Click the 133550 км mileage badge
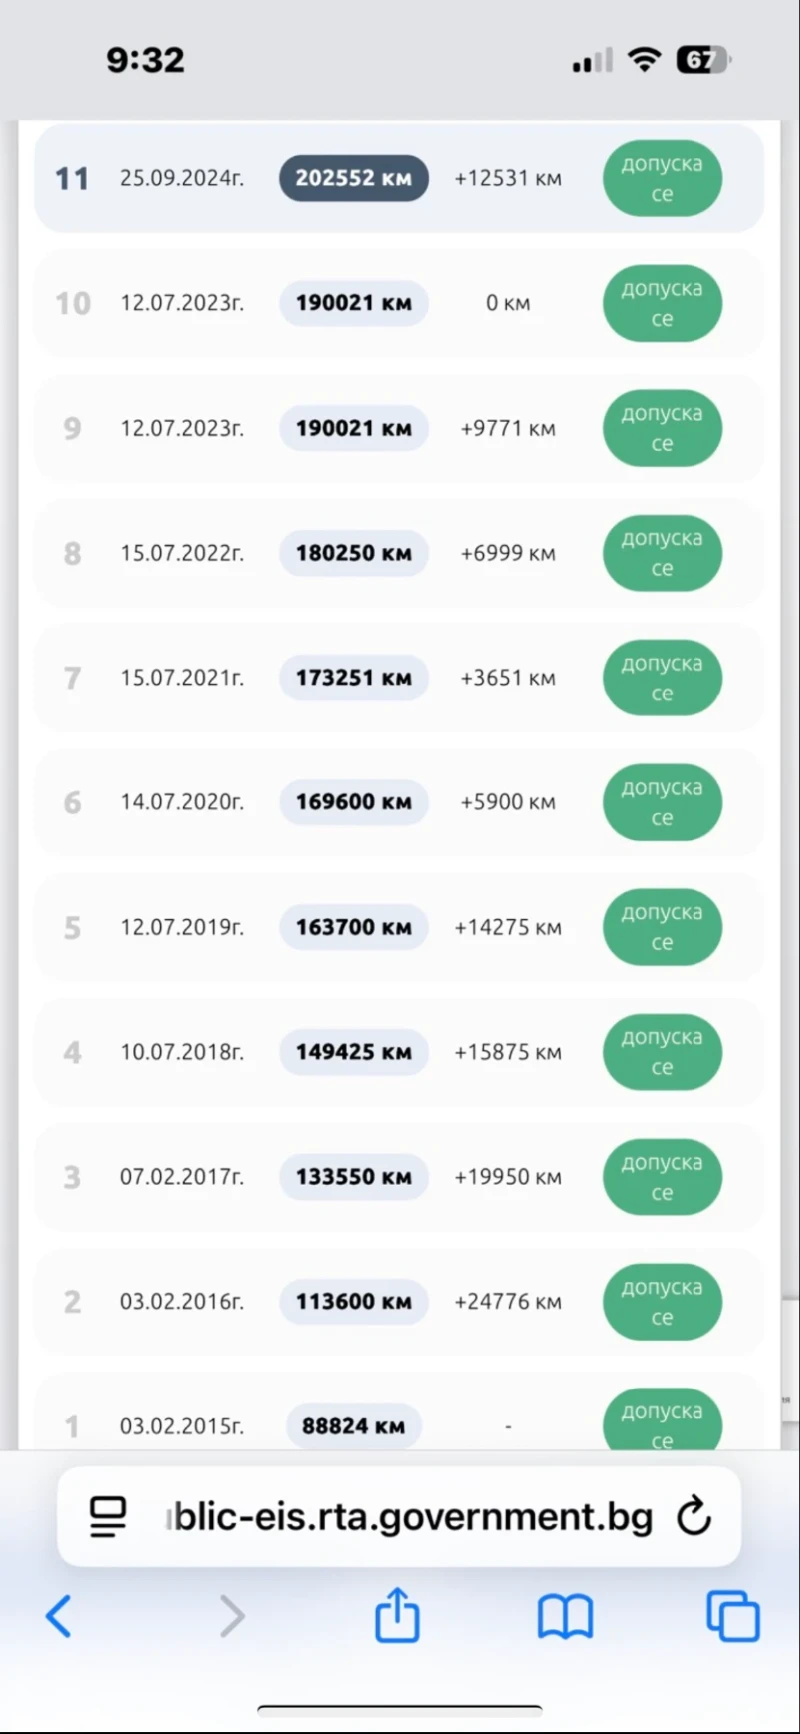The image size is (800, 1734). click(x=353, y=1177)
